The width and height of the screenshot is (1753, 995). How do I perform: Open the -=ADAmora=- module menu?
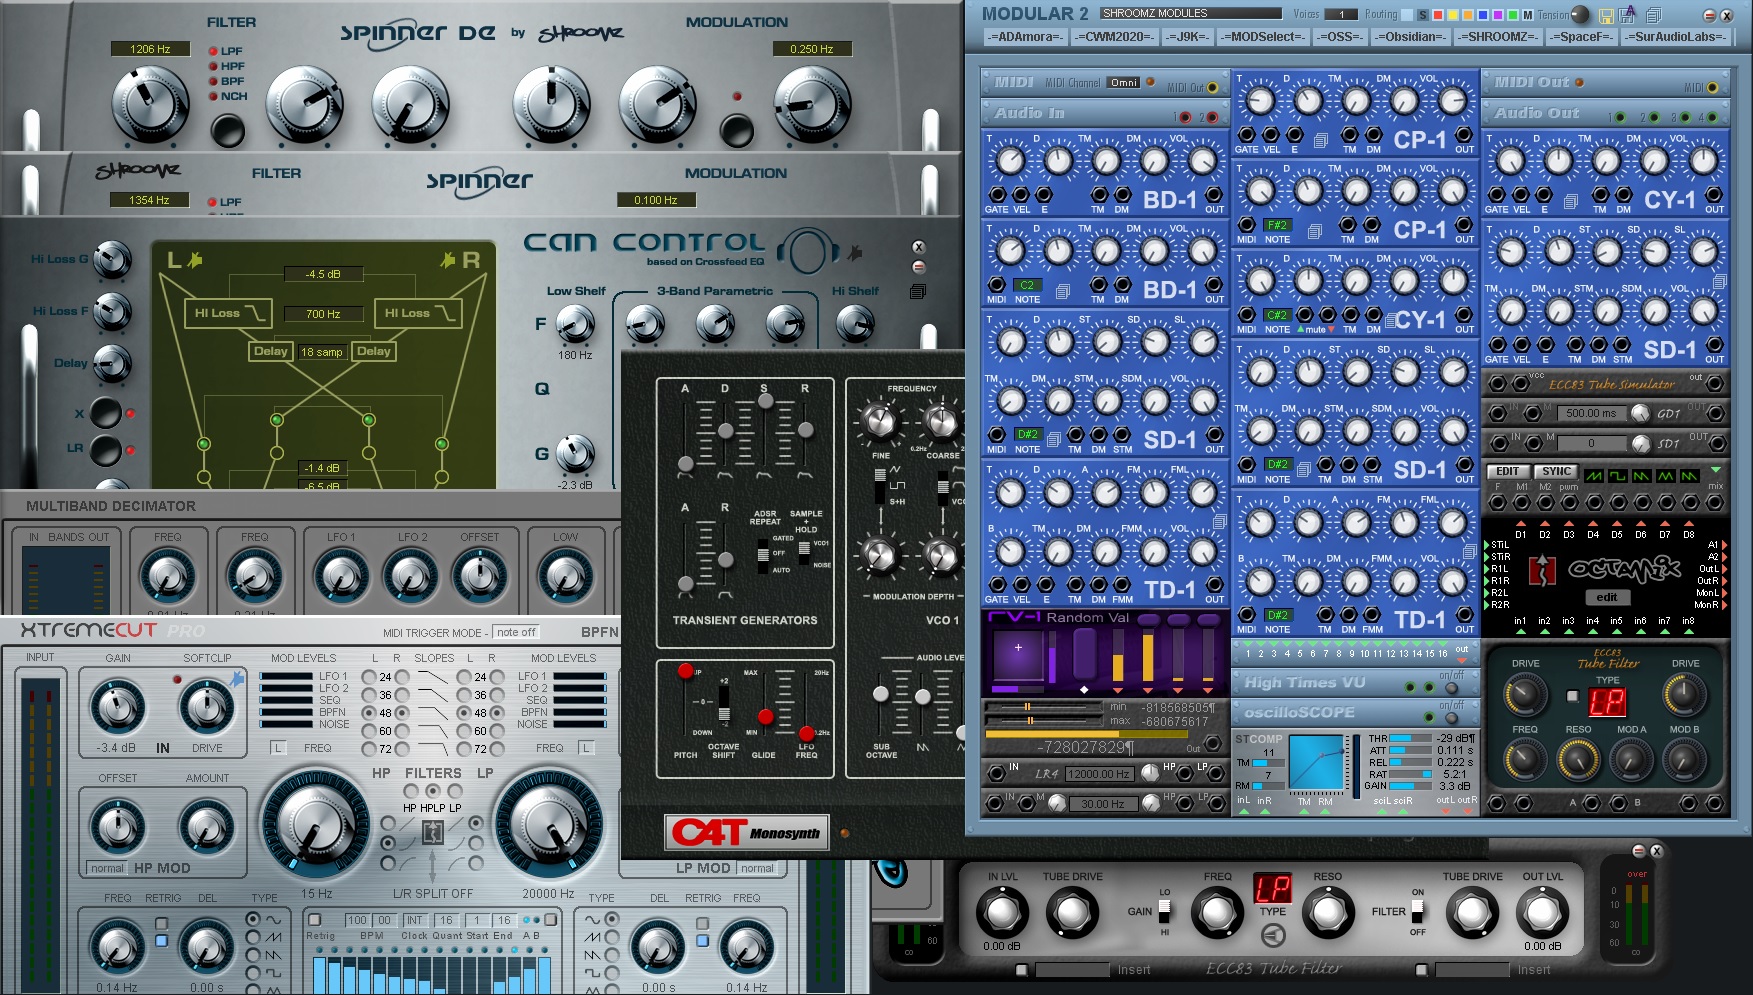tap(1024, 37)
